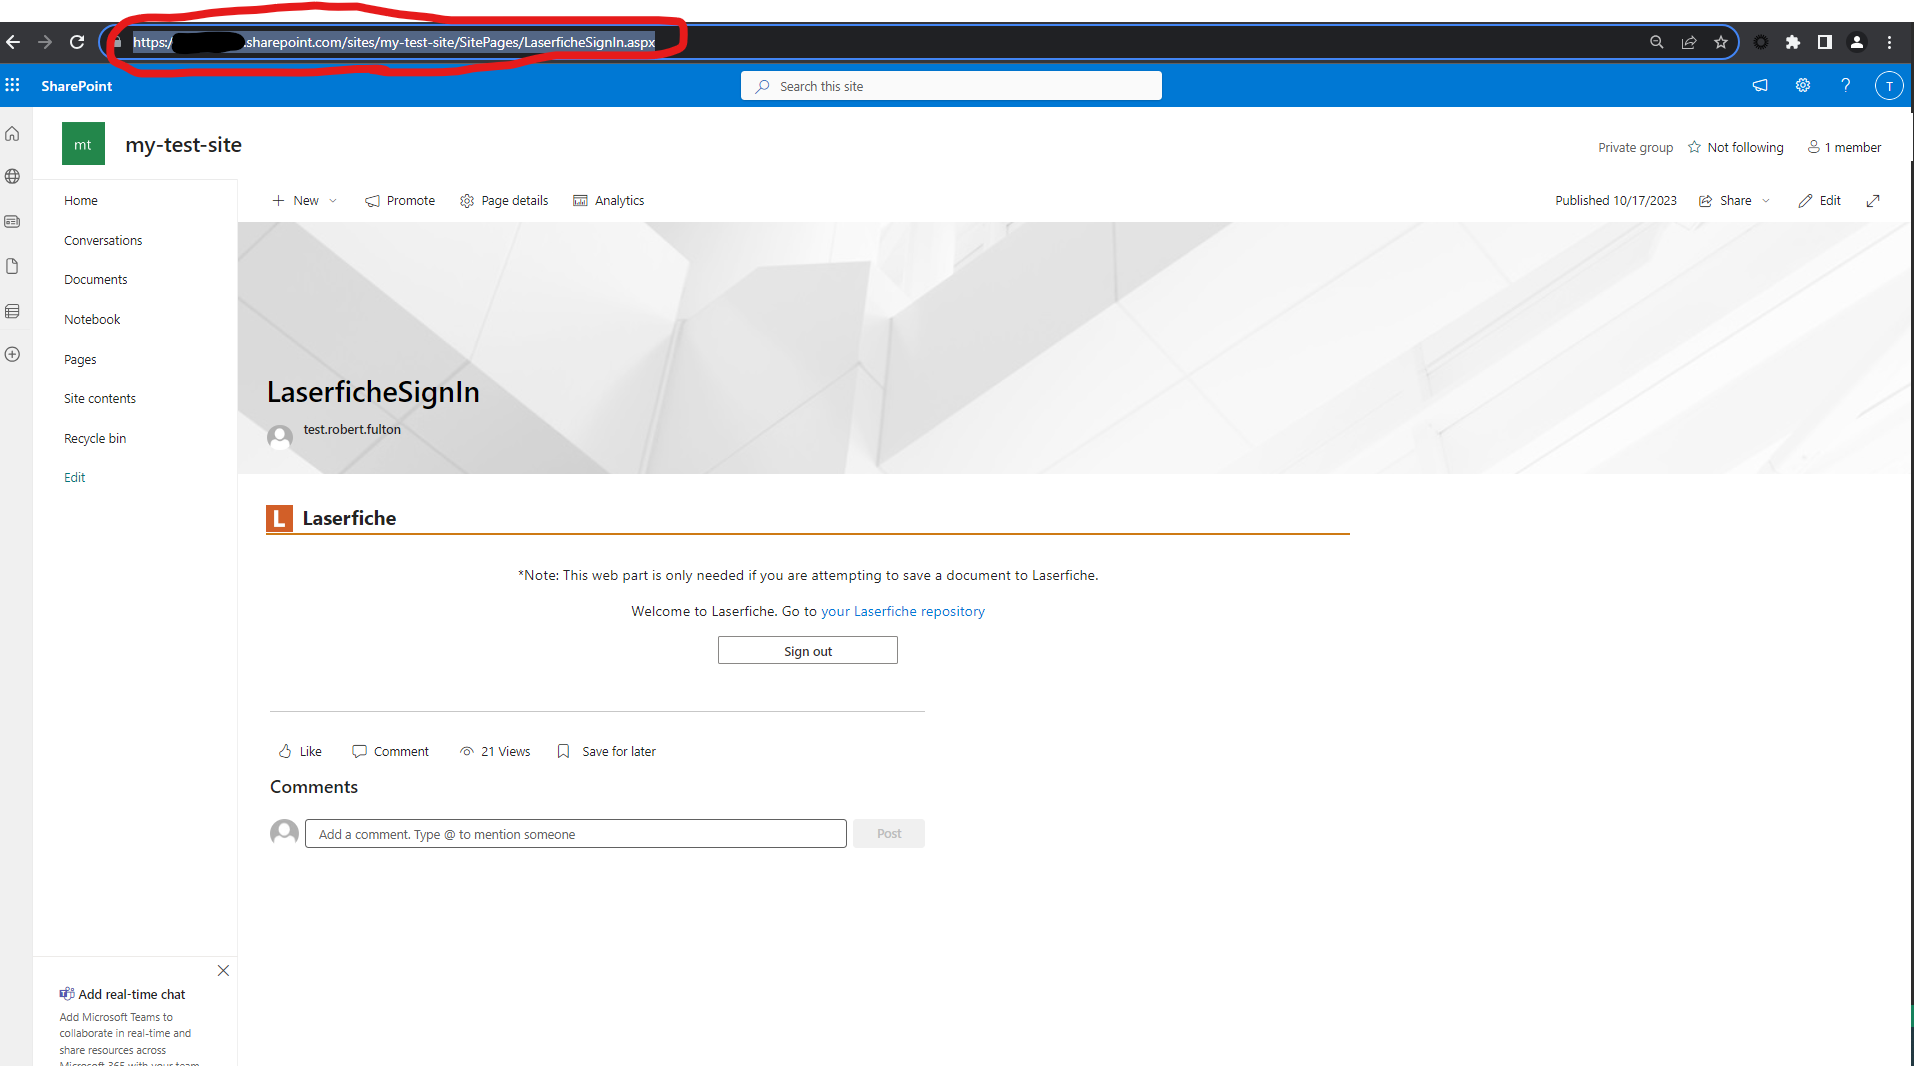Click the settings gear in SharePoint header
The image size is (1914, 1066).
coord(1802,86)
